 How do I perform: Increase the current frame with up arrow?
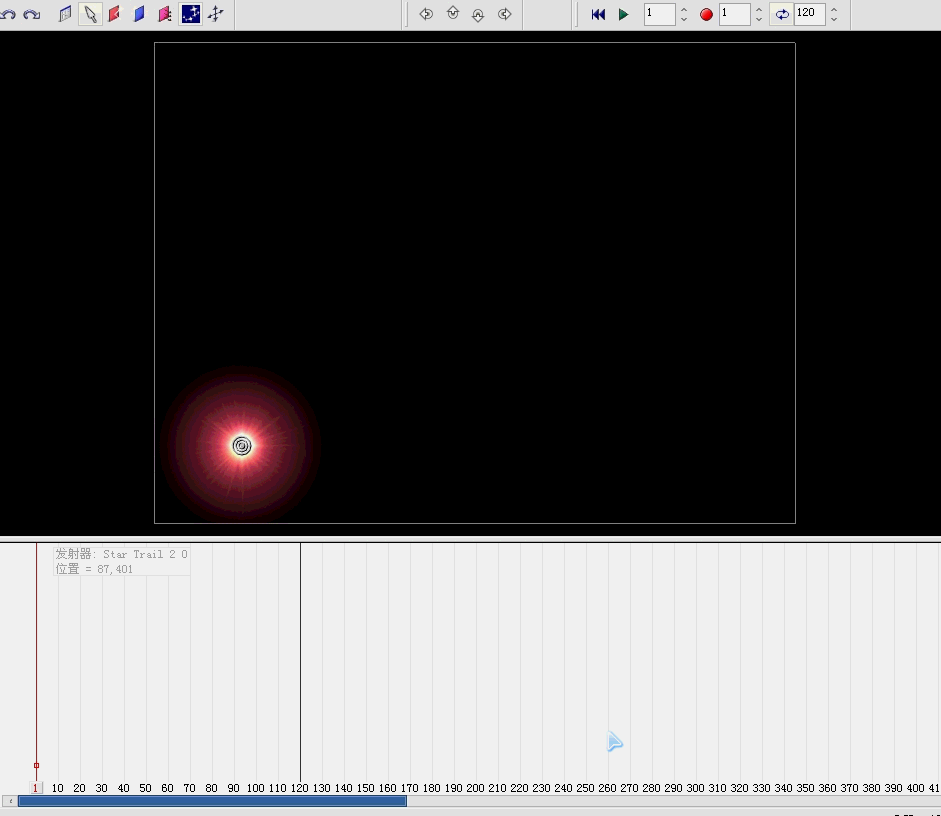point(684,9)
